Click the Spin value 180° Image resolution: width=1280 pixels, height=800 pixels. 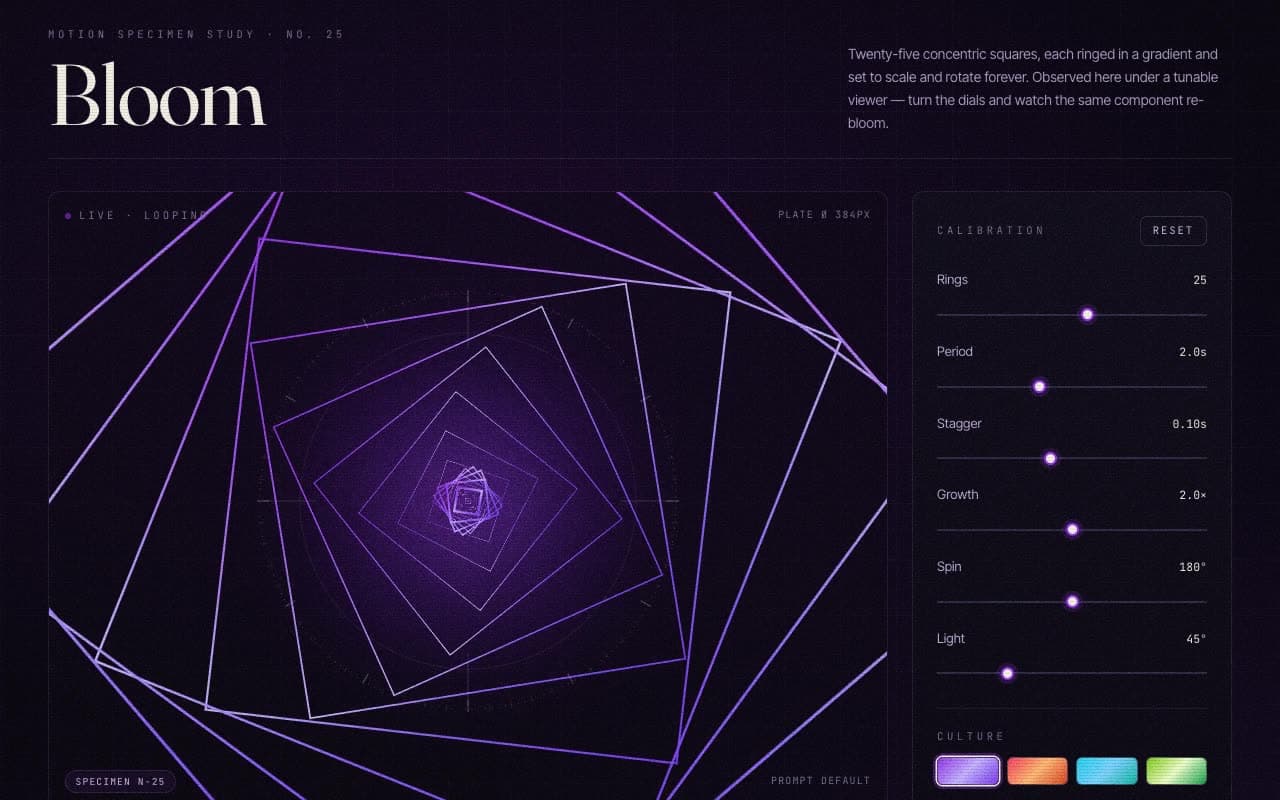pyautogui.click(x=1192, y=567)
